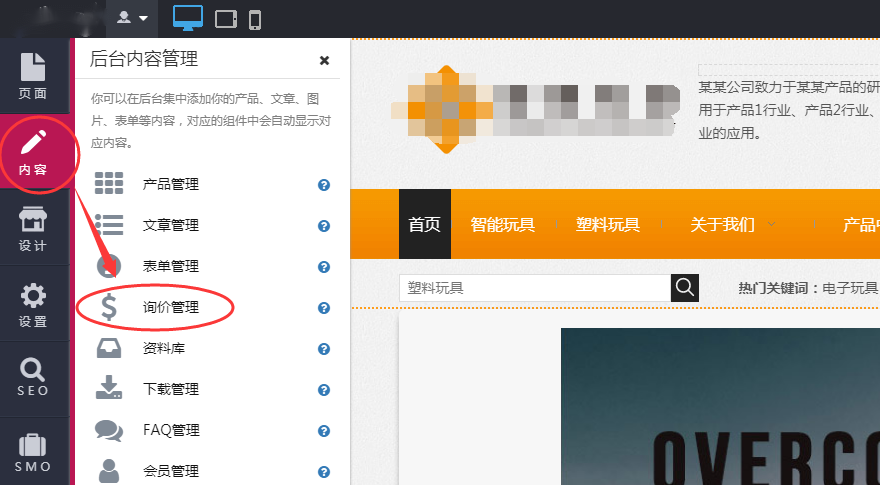Image resolution: width=880 pixels, height=485 pixels.
Task: Click the 塑料玩具 search input field
Action: click(x=534, y=288)
